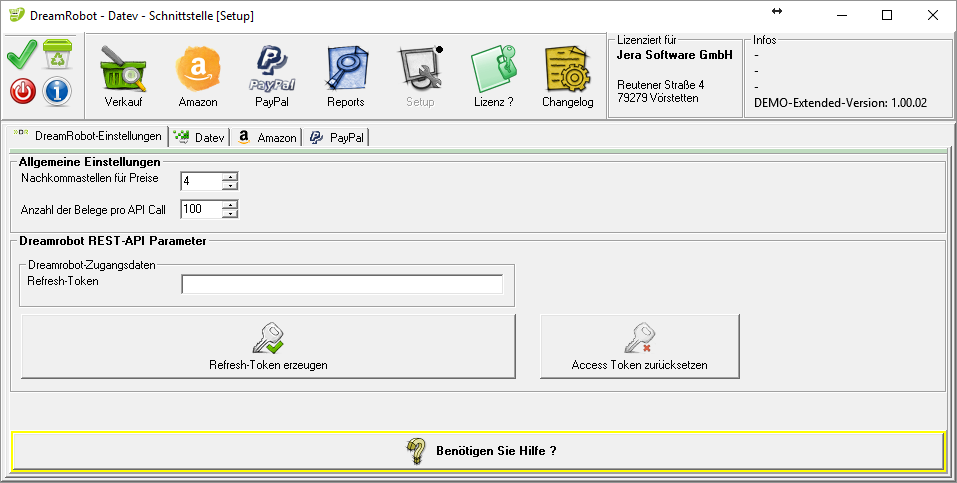
Task: Open the Changelog toolbar icon
Action: point(567,77)
